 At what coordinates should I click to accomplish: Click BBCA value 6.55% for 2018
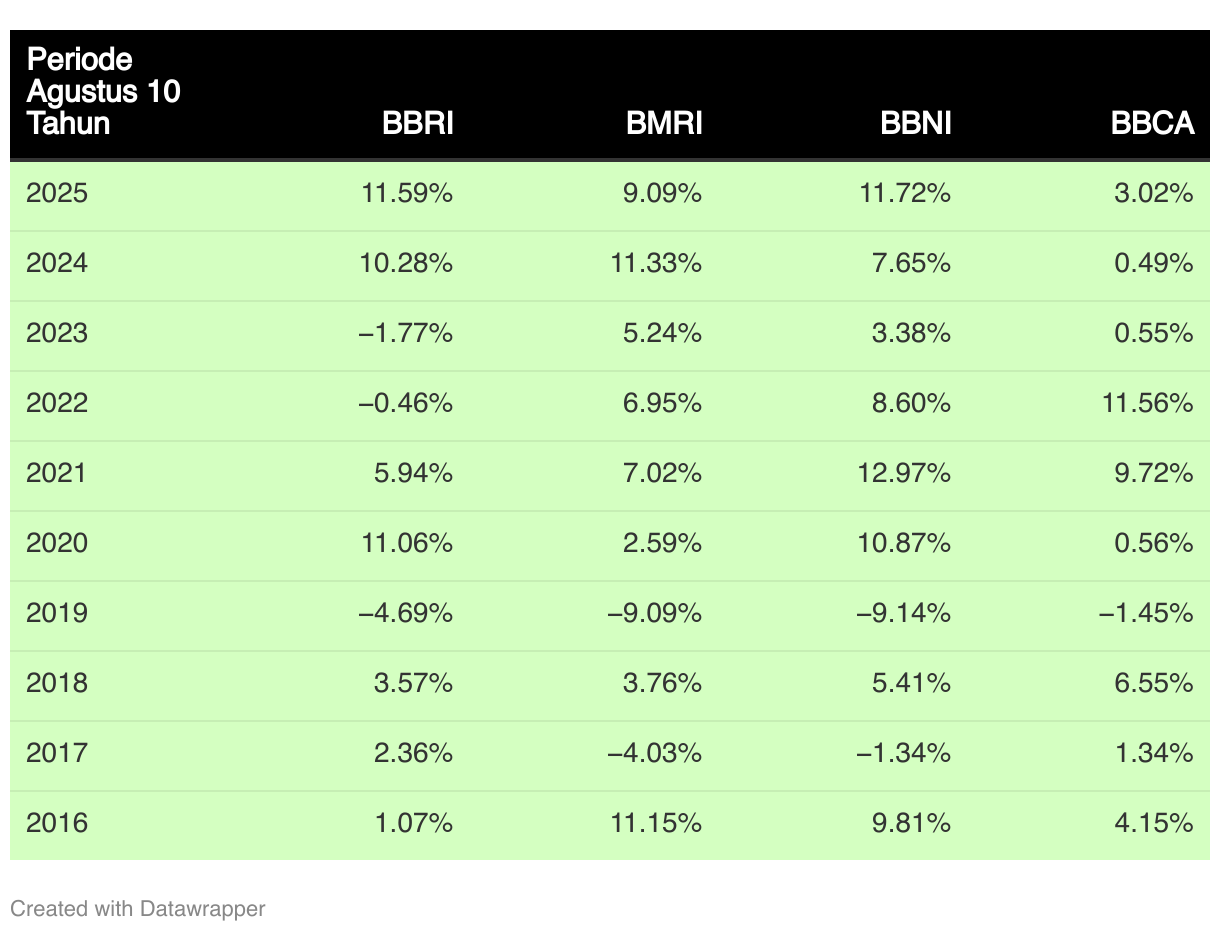pyautogui.click(x=1154, y=683)
